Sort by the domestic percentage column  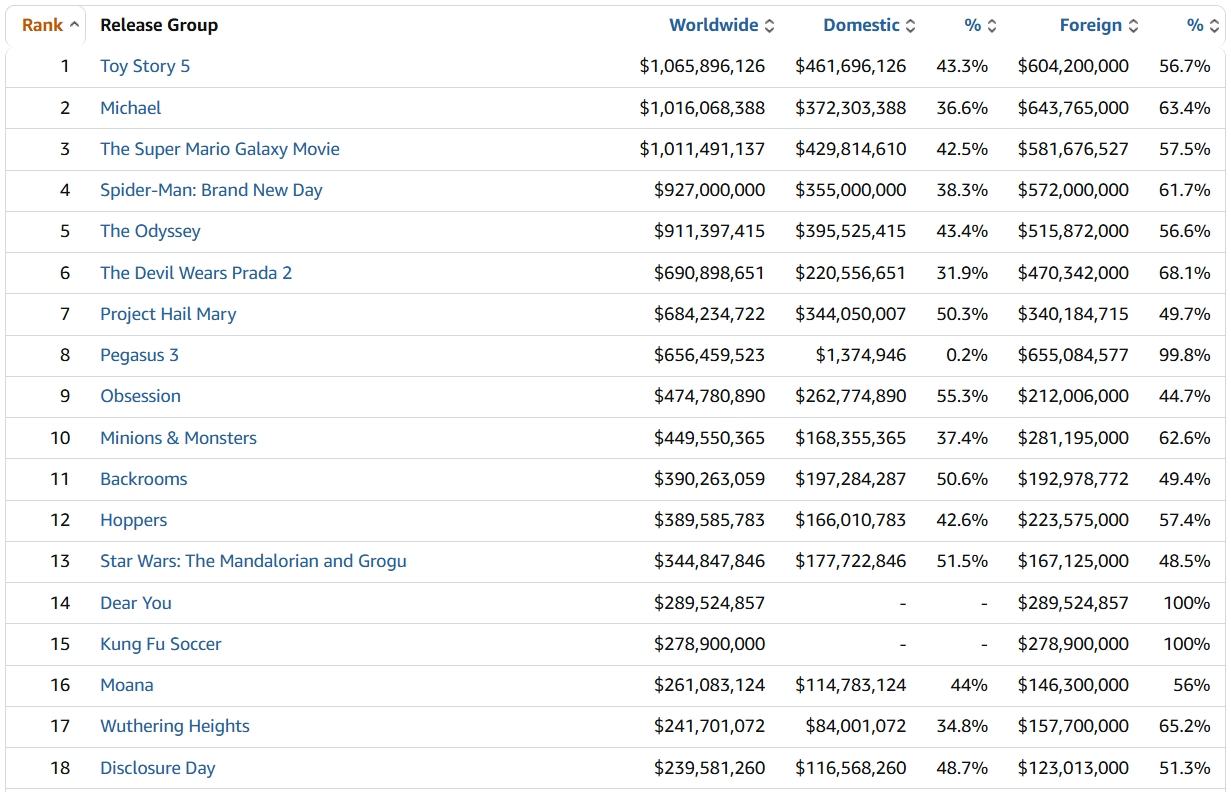click(x=980, y=25)
